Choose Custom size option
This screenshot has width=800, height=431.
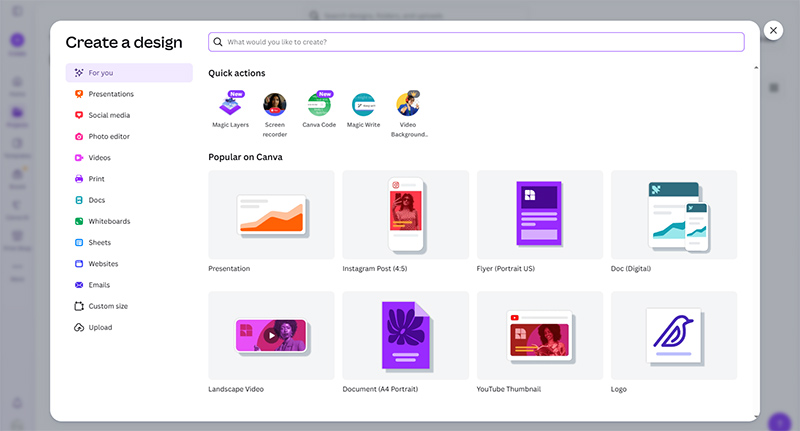pos(129,306)
